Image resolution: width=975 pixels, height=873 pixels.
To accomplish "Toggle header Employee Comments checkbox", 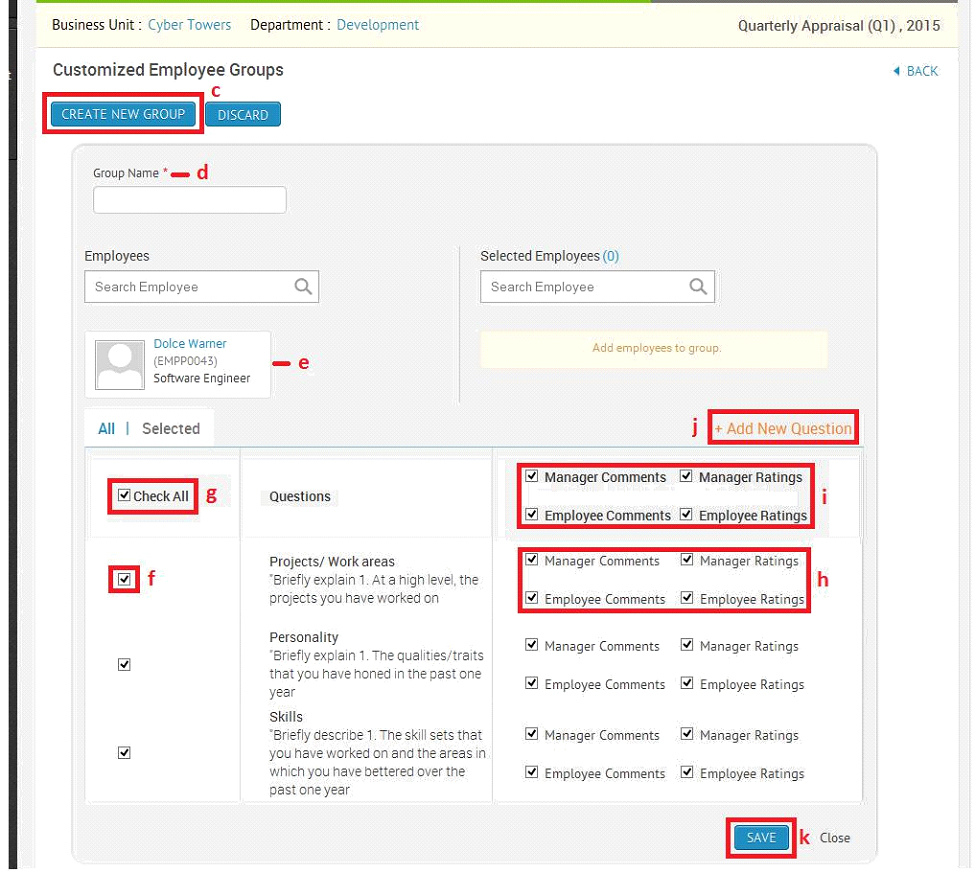I will click(532, 514).
